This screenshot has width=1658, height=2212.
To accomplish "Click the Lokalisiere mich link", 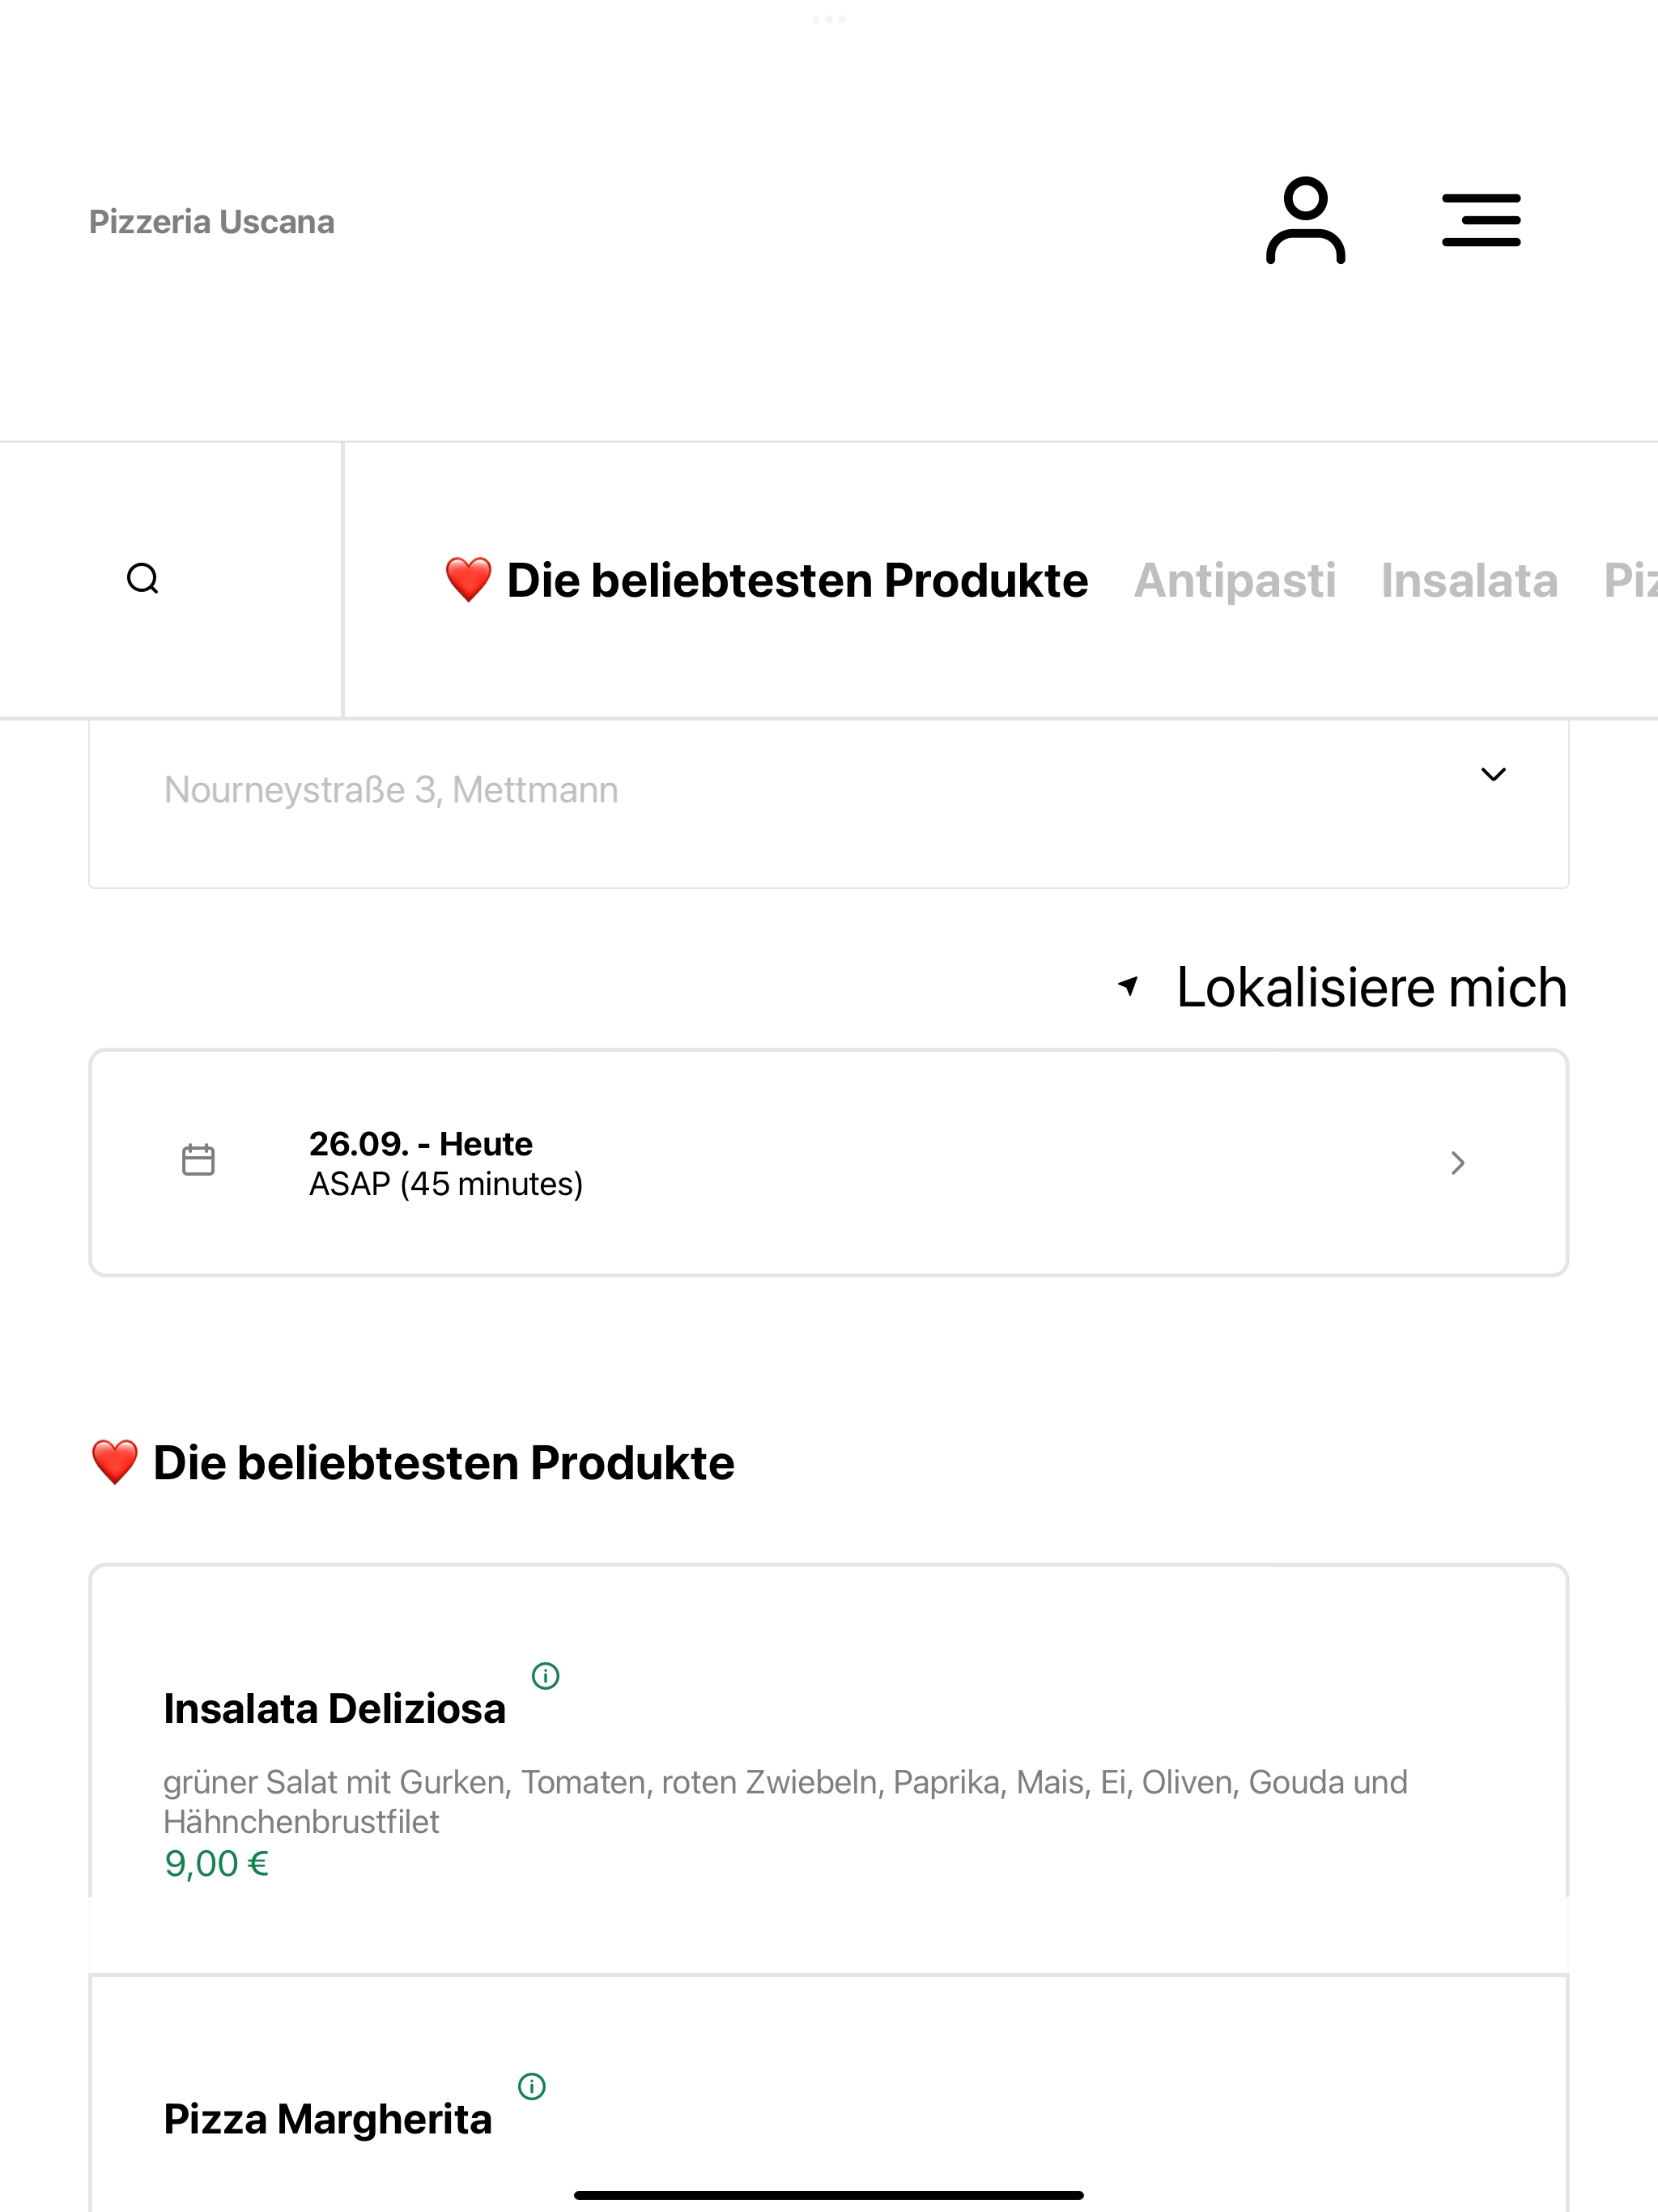I will [x=1371, y=987].
